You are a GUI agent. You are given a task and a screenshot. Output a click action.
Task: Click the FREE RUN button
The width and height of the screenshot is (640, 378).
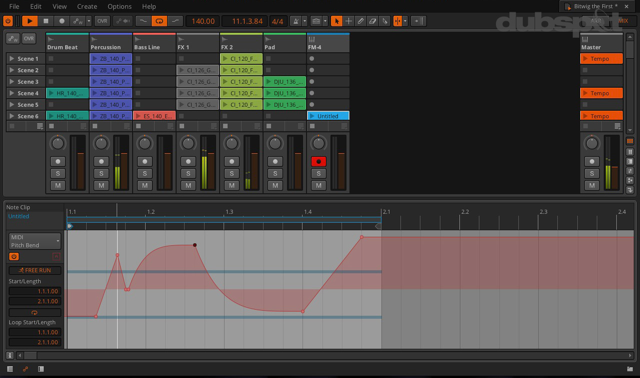point(35,270)
